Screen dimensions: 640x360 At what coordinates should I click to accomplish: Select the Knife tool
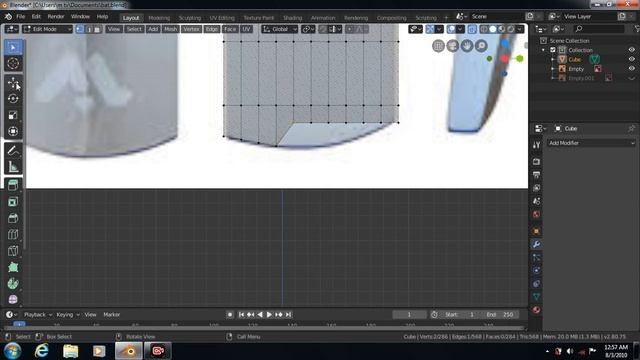(13, 251)
